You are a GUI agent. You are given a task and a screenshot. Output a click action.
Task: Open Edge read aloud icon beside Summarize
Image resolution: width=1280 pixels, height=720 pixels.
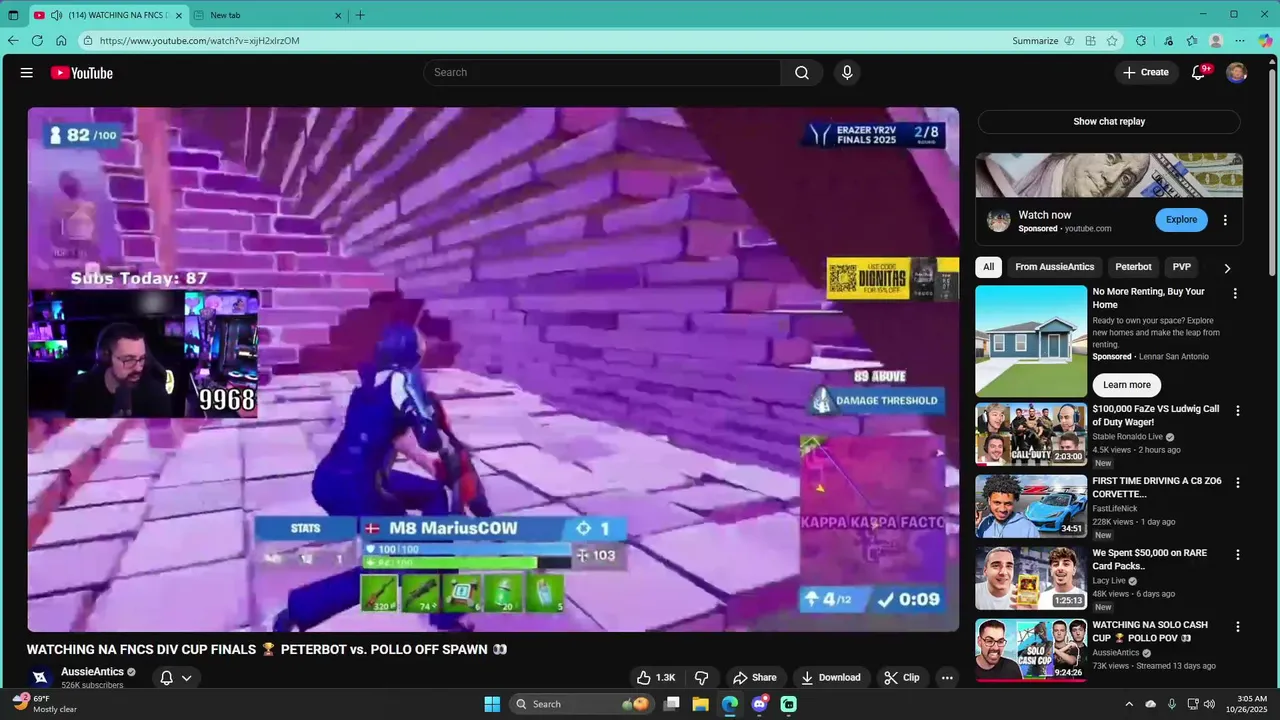coord(1069,41)
